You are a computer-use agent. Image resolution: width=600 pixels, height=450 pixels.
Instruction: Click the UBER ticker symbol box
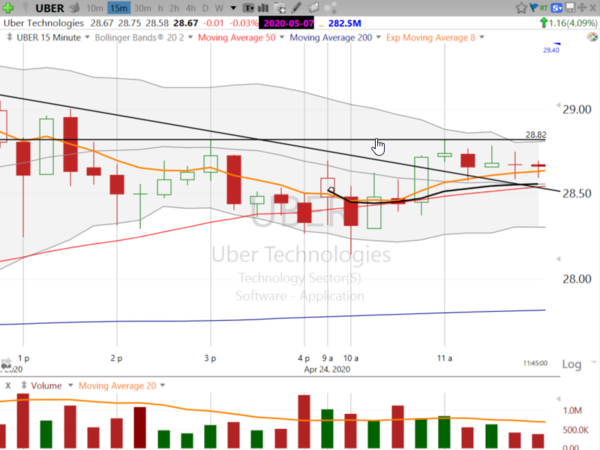click(x=50, y=8)
